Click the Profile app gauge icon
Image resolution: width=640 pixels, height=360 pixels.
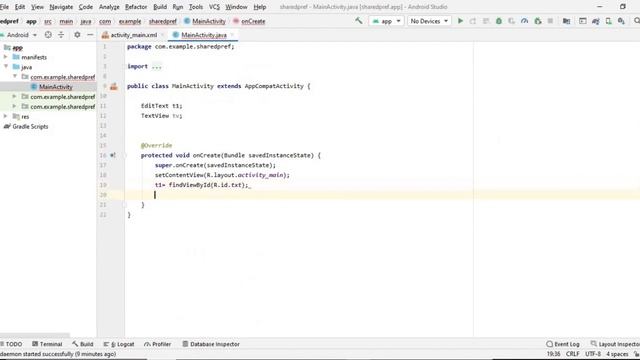click(x=524, y=21)
